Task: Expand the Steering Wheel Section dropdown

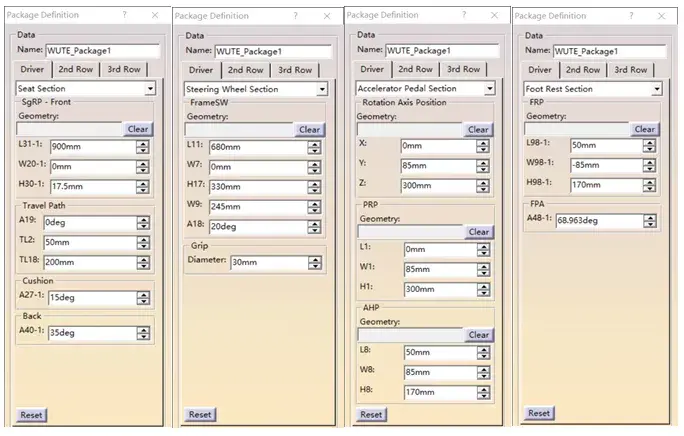Action: (321, 90)
